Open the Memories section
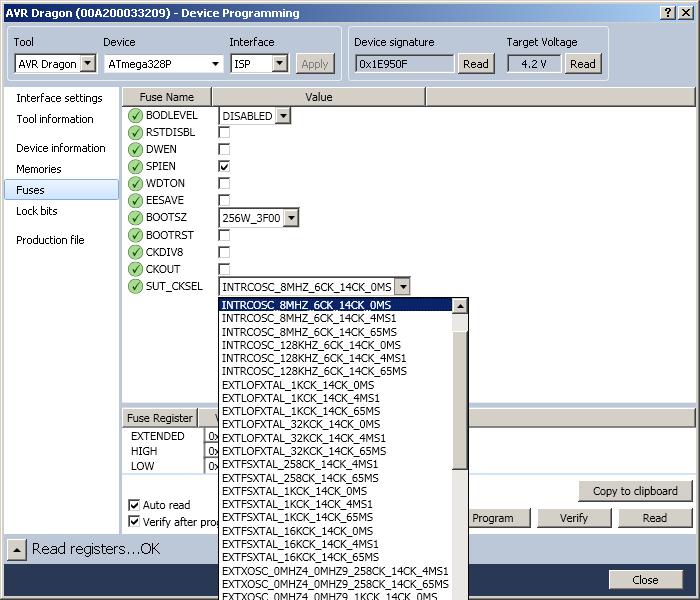The height and width of the screenshot is (600, 700). (39, 169)
